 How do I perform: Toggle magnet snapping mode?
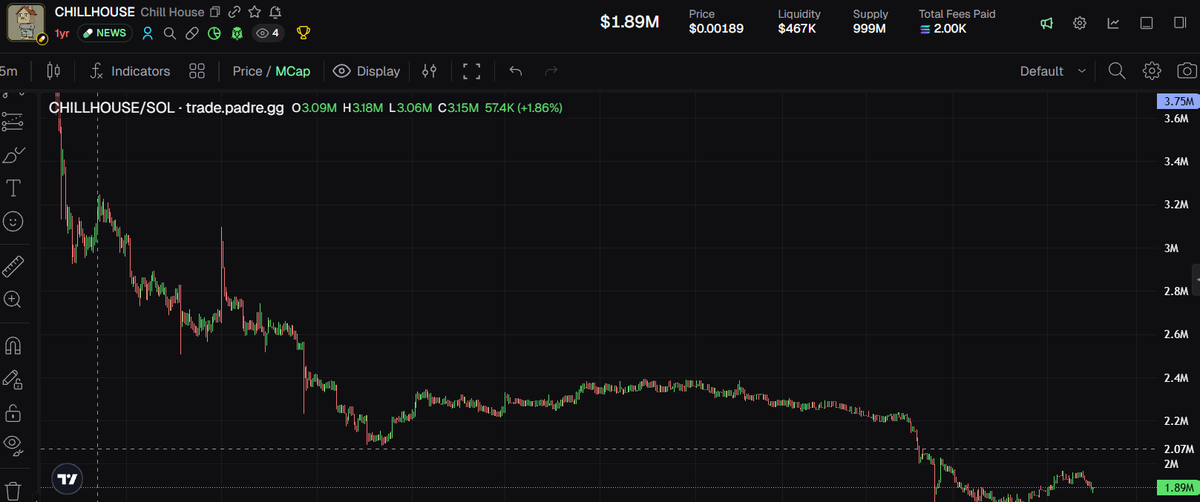[x=14, y=346]
